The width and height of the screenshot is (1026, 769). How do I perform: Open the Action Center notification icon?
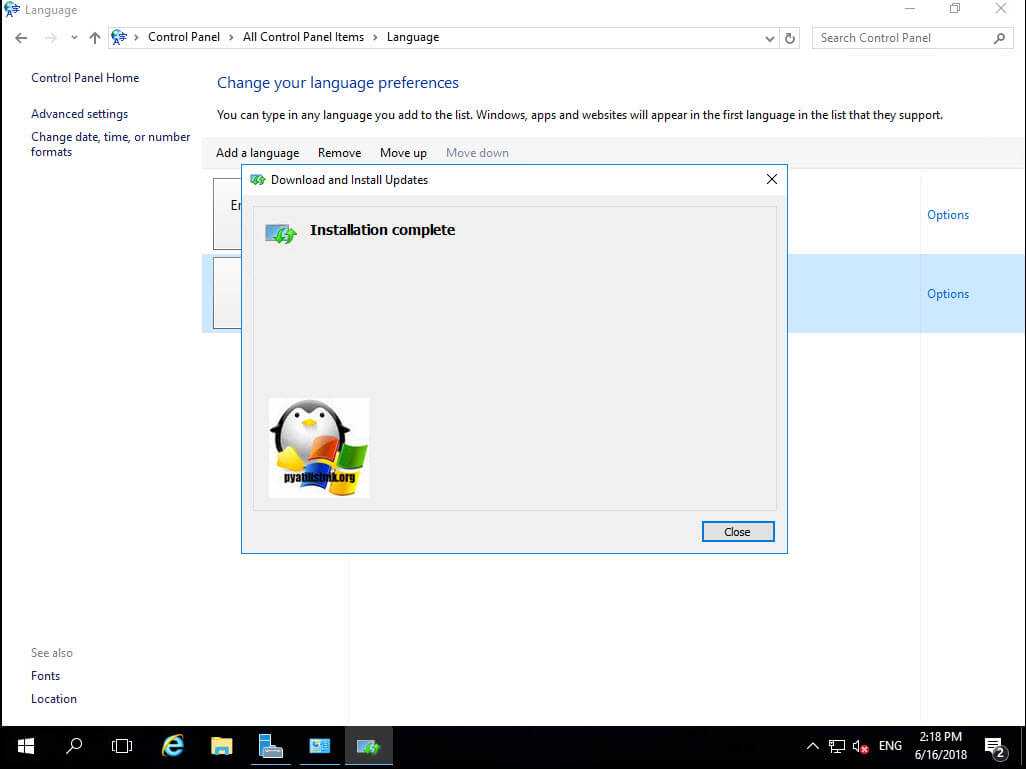(994, 746)
